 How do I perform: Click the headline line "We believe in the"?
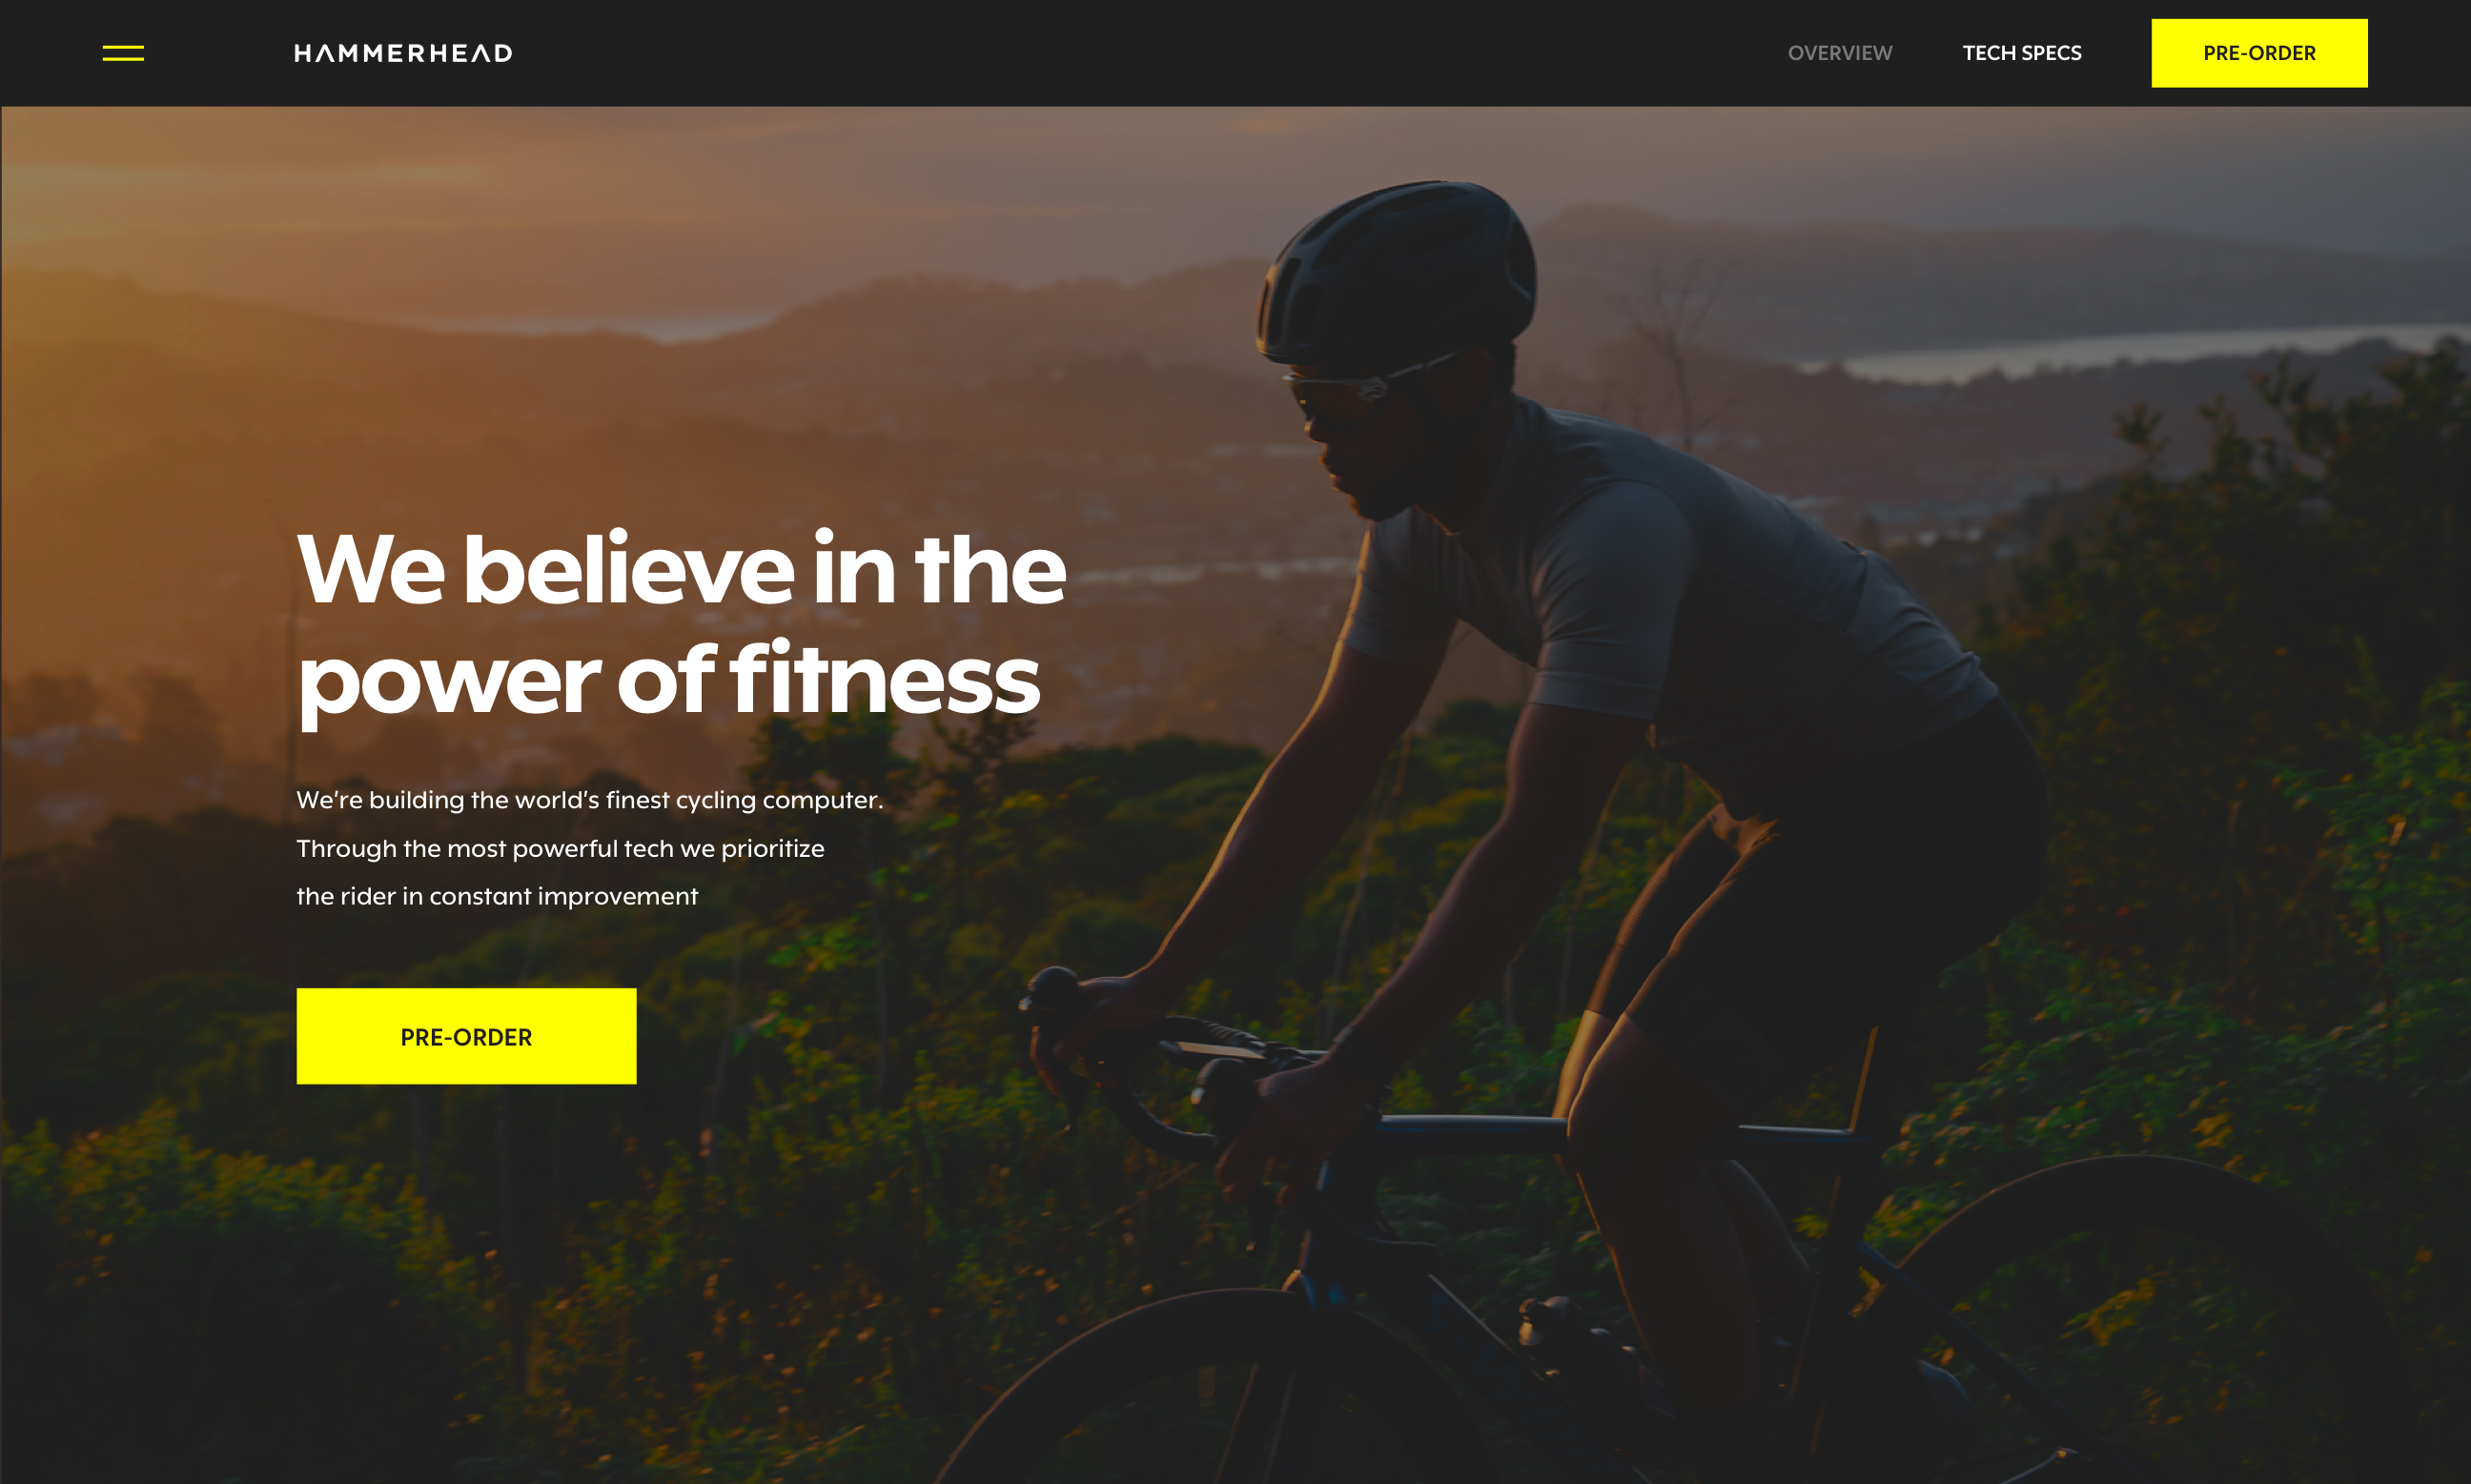pos(682,568)
